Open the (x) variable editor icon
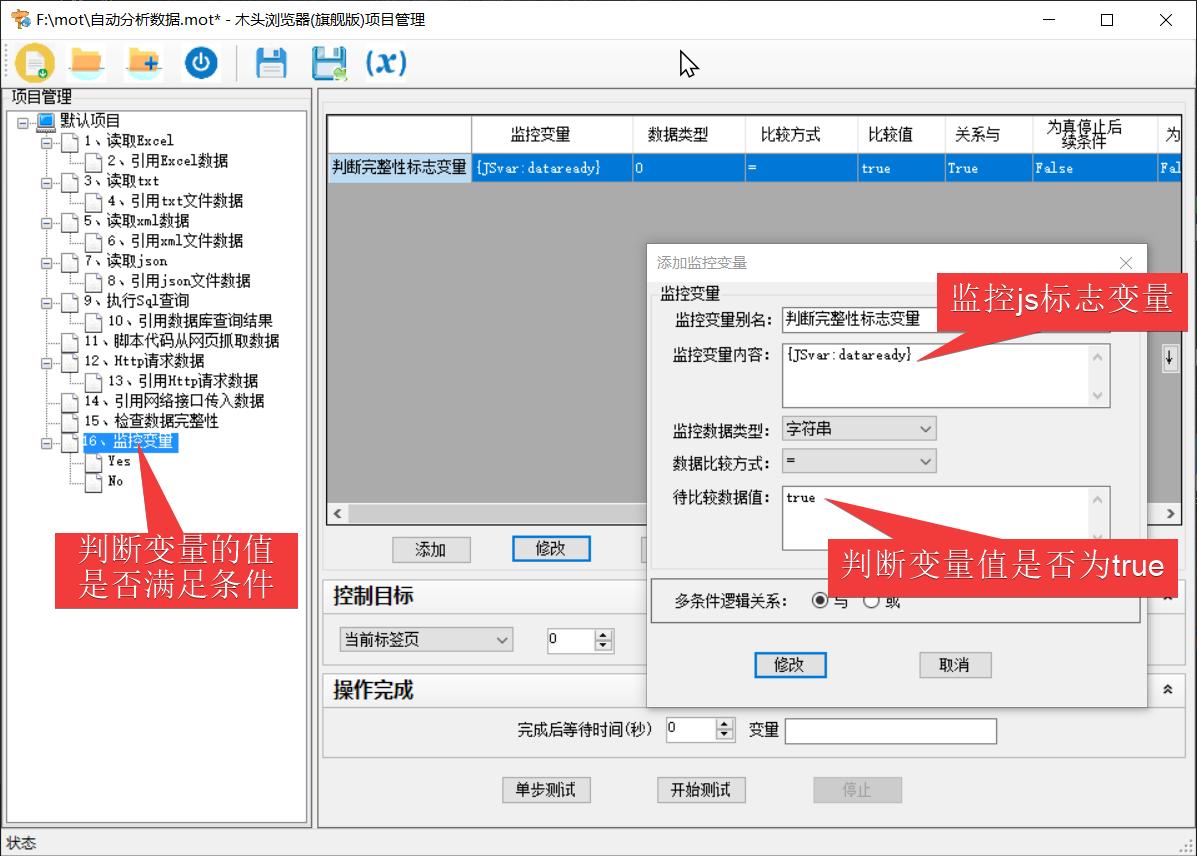The image size is (1197, 856). pyautogui.click(x=384, y=62)
